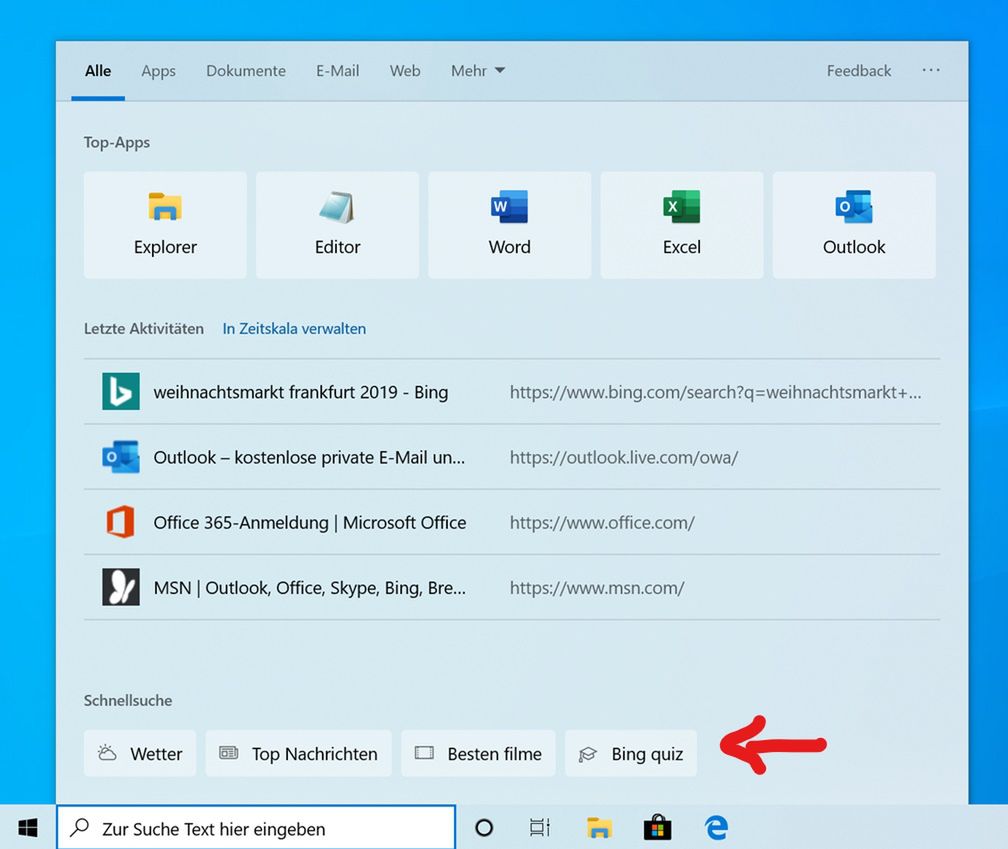Image resolution: width=1008 pixels, height=849 pixels.
Task: Click the film icon beside Besten filme
Action: click(424, 753)
